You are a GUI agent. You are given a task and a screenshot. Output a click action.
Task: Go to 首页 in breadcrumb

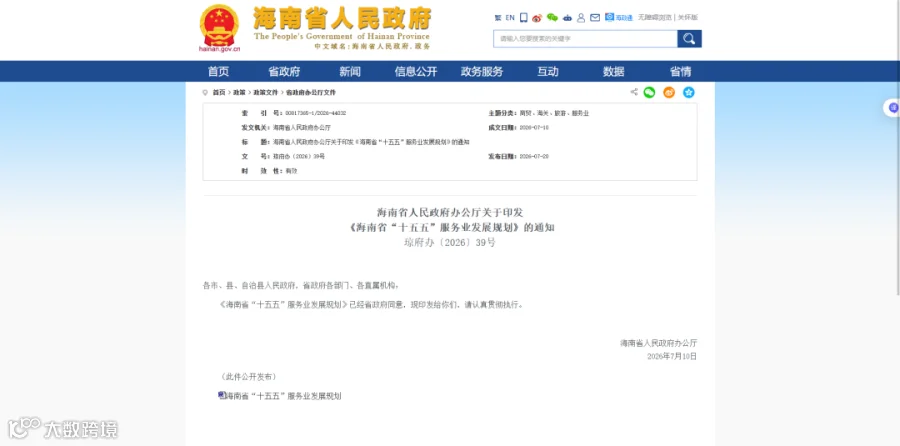pos(219,92)
